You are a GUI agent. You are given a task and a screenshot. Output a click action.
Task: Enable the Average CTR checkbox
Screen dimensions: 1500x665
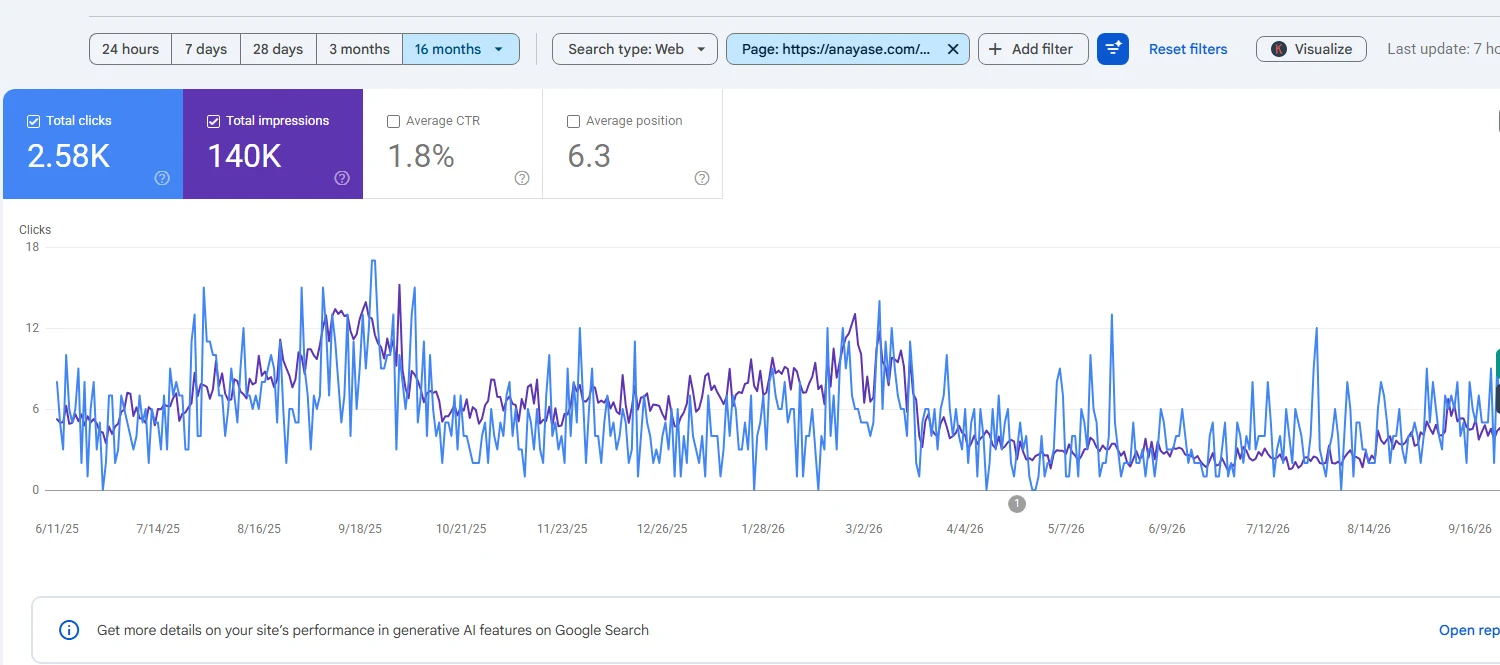[393, 121]
